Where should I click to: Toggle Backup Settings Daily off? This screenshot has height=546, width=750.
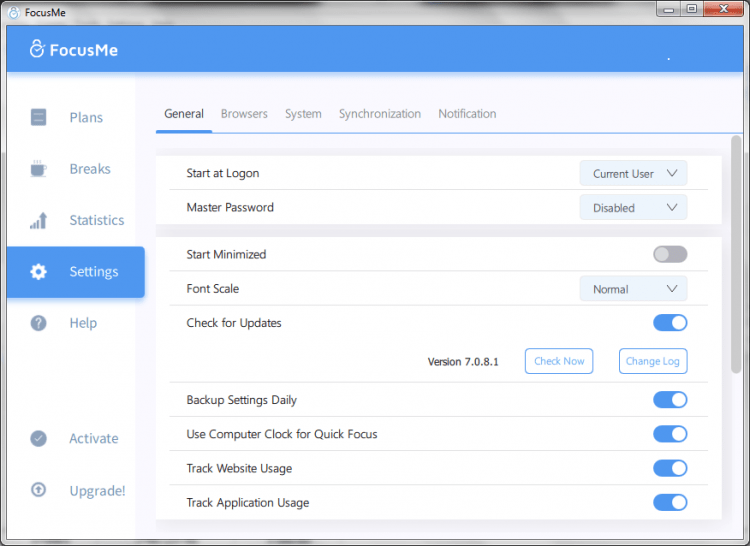(670, 399)
